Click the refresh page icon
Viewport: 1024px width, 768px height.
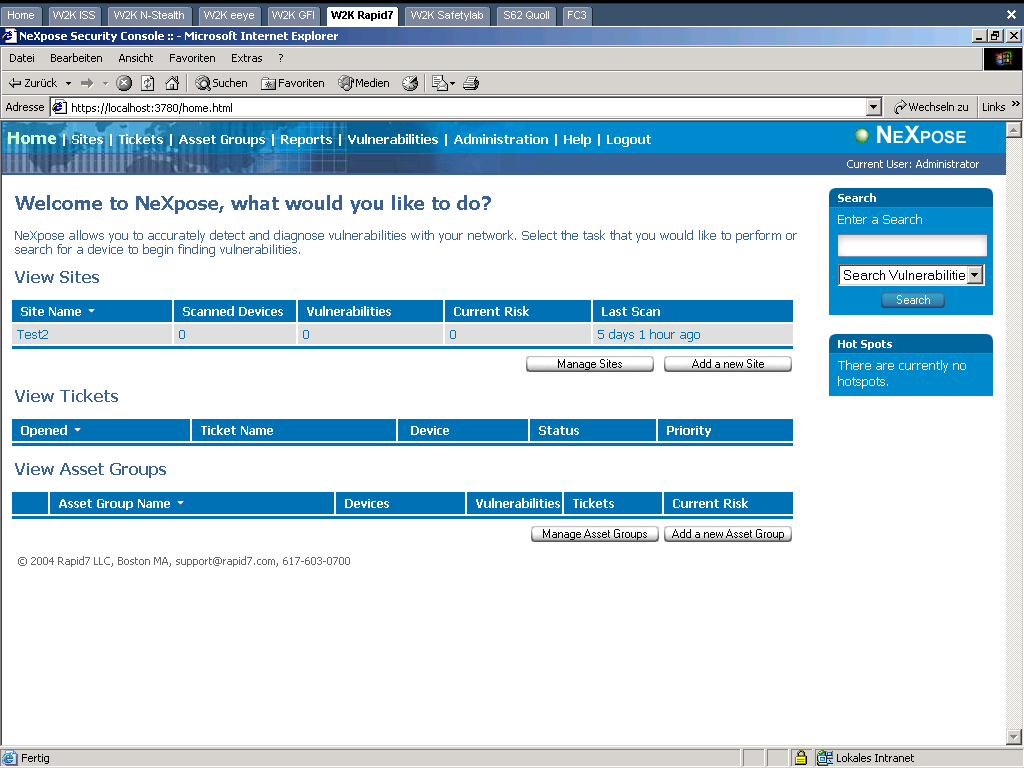tap(148, 83)
